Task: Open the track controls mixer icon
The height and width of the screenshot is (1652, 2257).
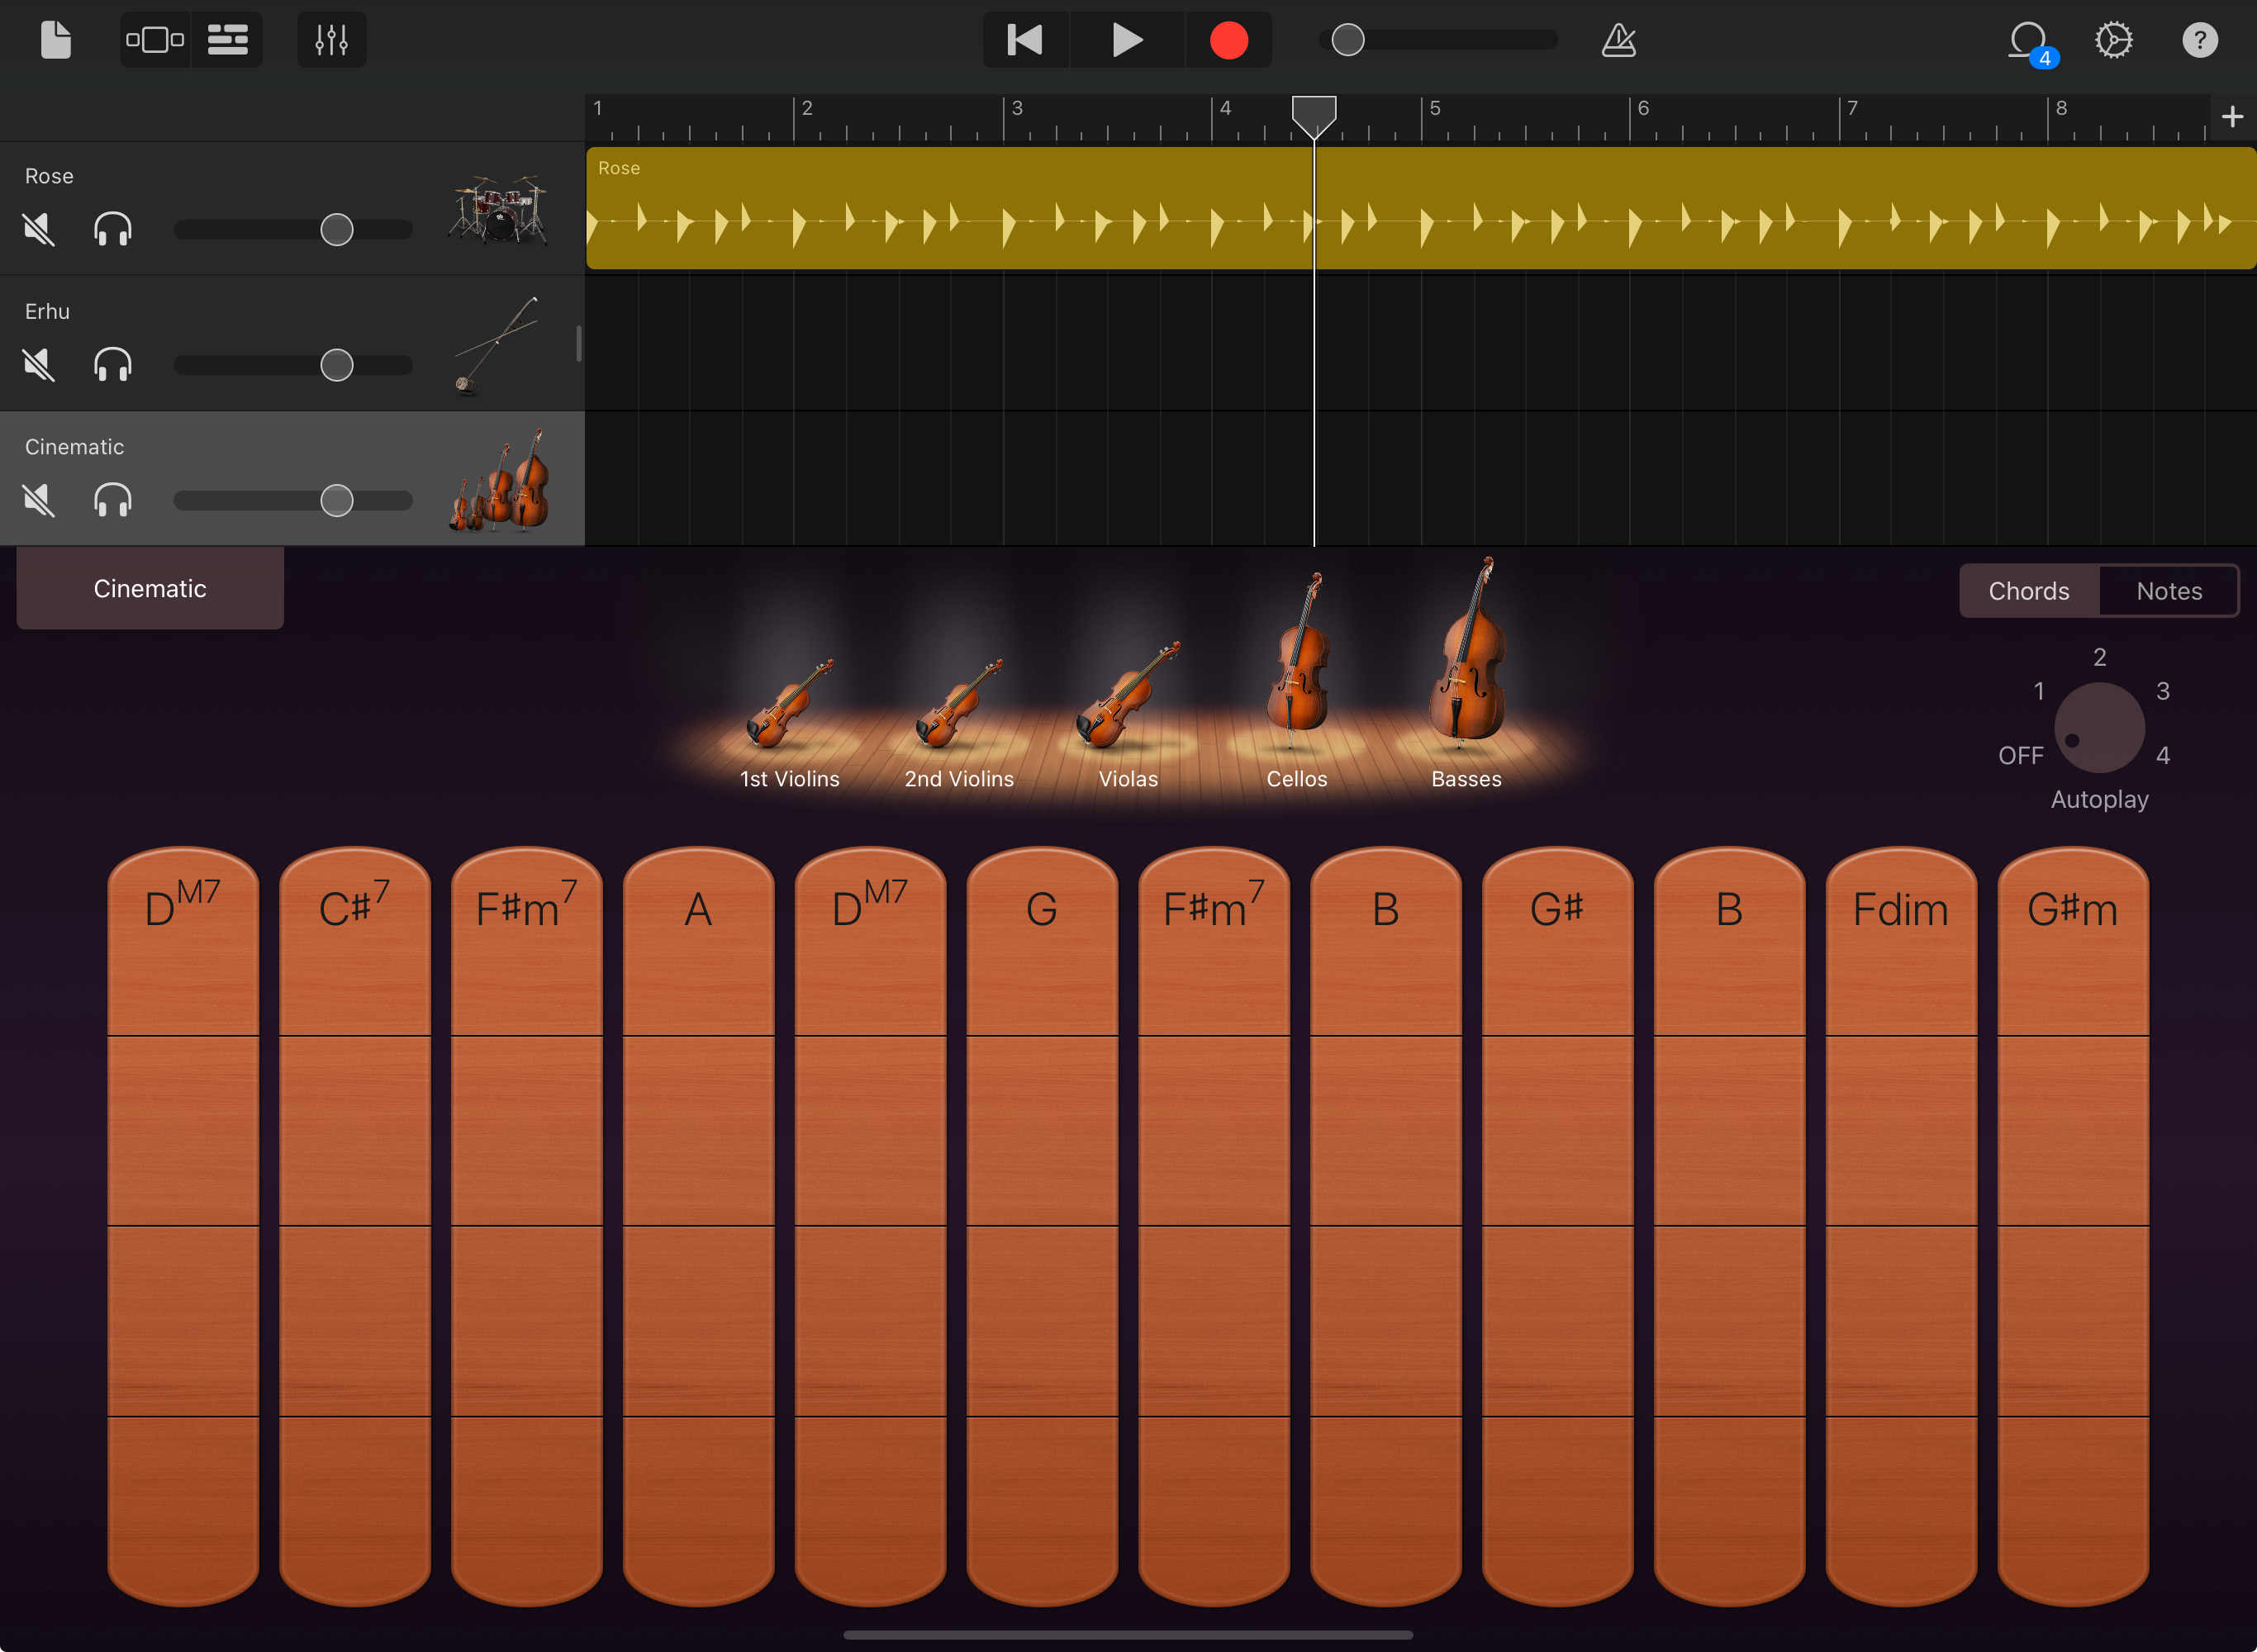Action: point(331,40)
